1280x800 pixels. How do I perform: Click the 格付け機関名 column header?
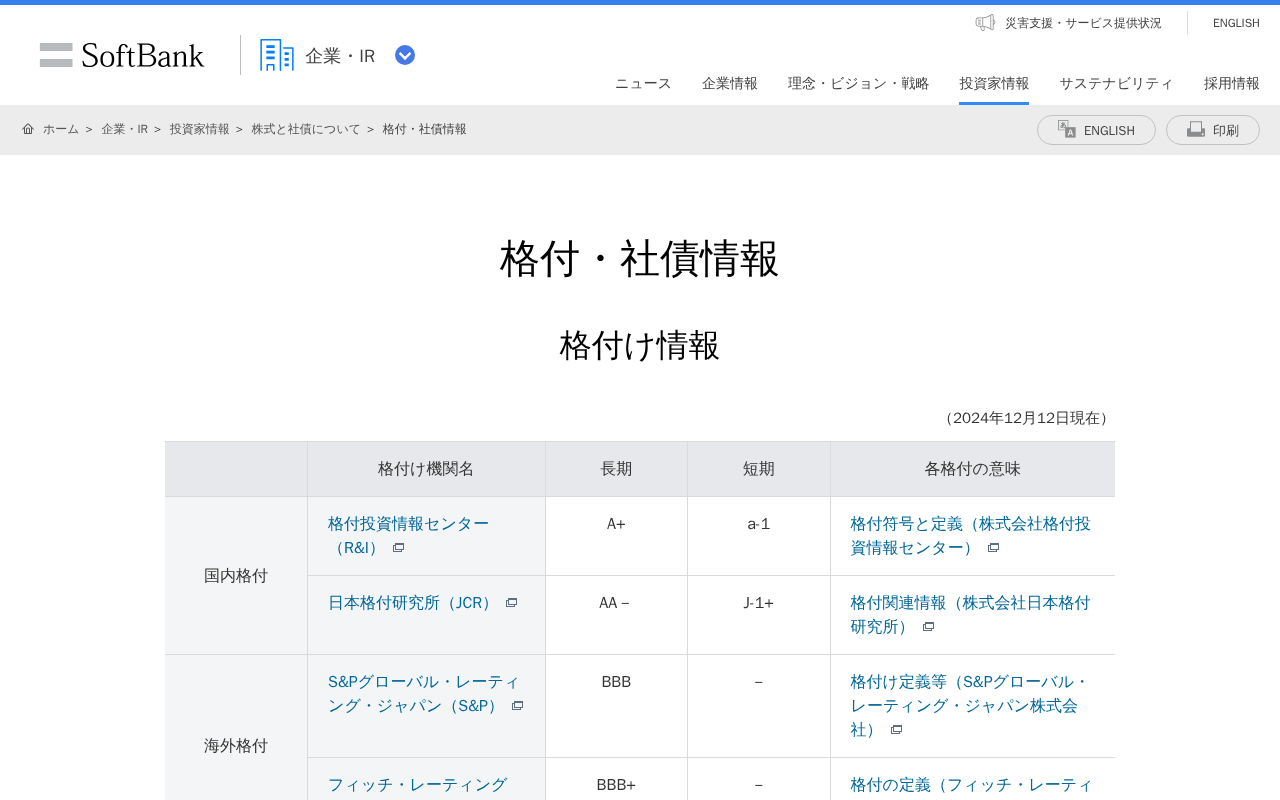(426, 468)
